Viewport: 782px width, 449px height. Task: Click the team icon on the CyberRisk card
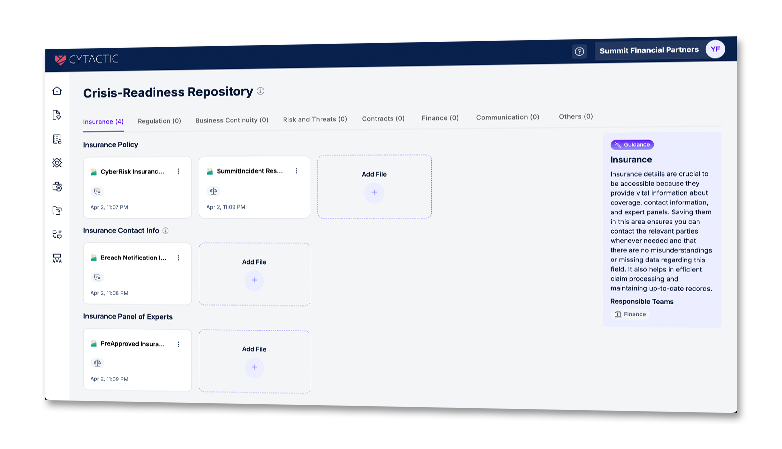97,191
